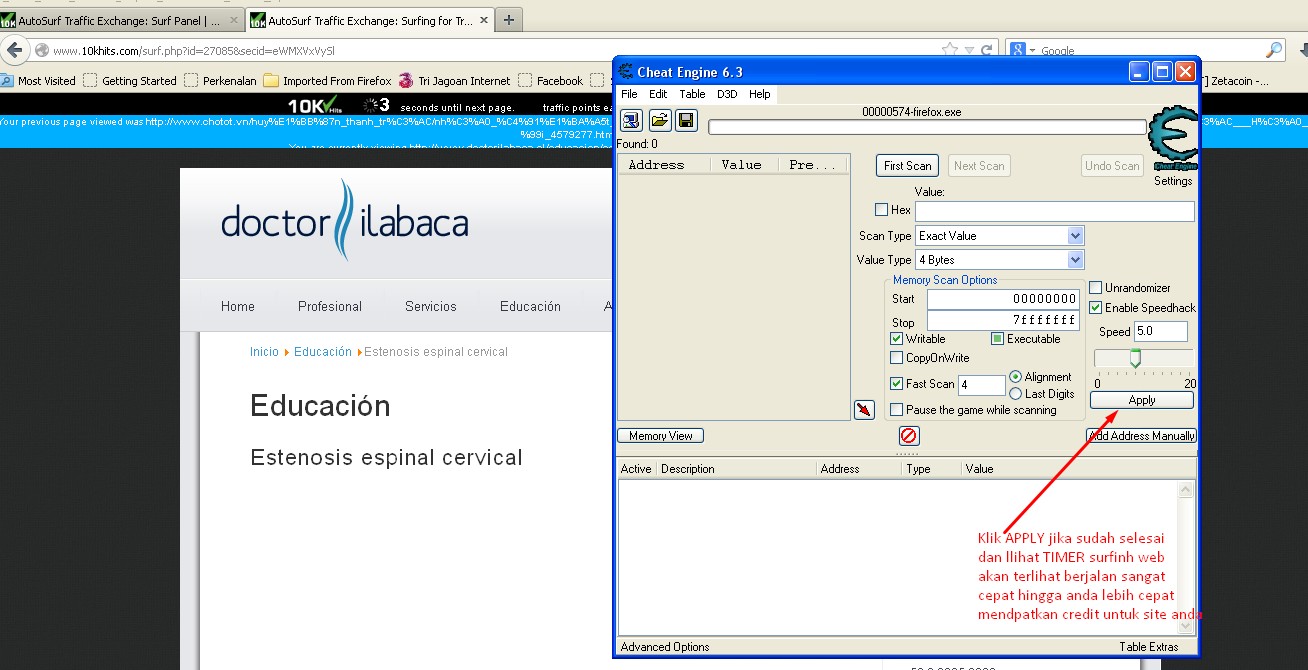Open new tab with plus button
Image resolution: width=1308 pixels, height=670 pixels.
pyautogui.click(x=508, y=19)
